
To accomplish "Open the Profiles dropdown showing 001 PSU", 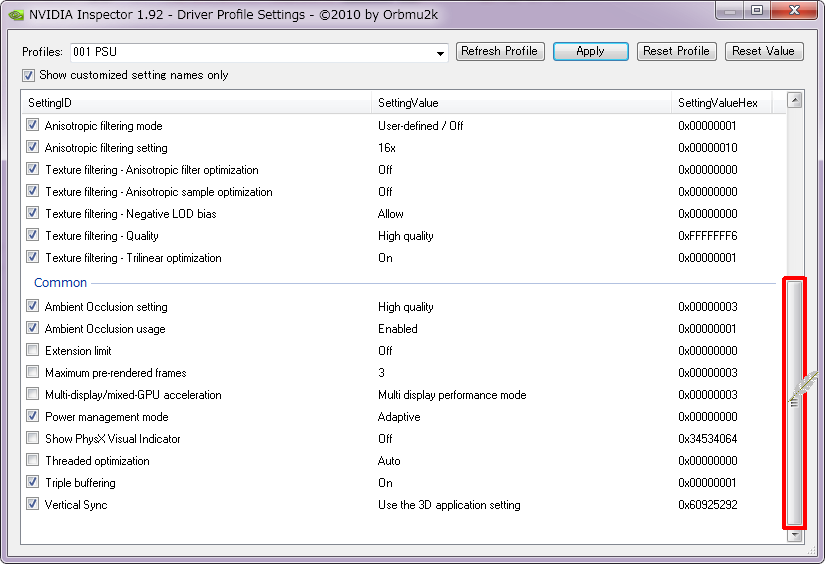I will click(259, 52).
